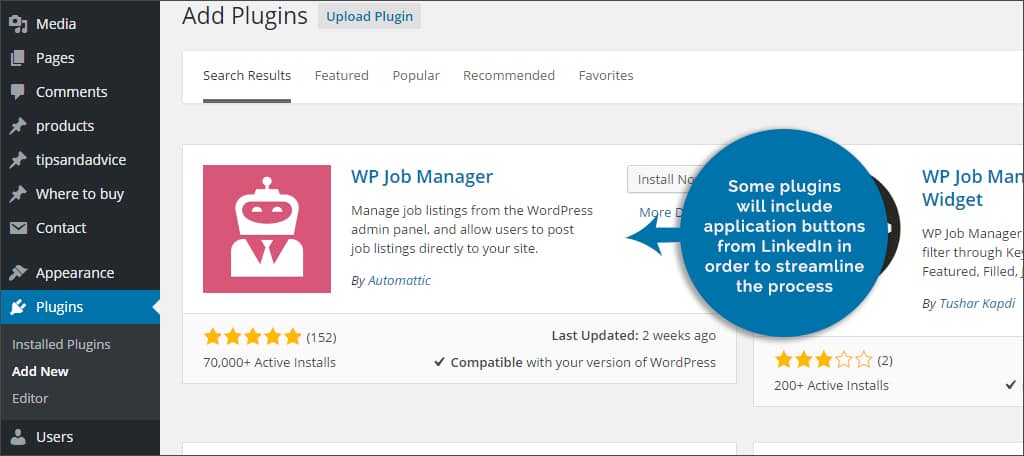Click the WP Job Manager robot thumbnail

click(267, 229)
